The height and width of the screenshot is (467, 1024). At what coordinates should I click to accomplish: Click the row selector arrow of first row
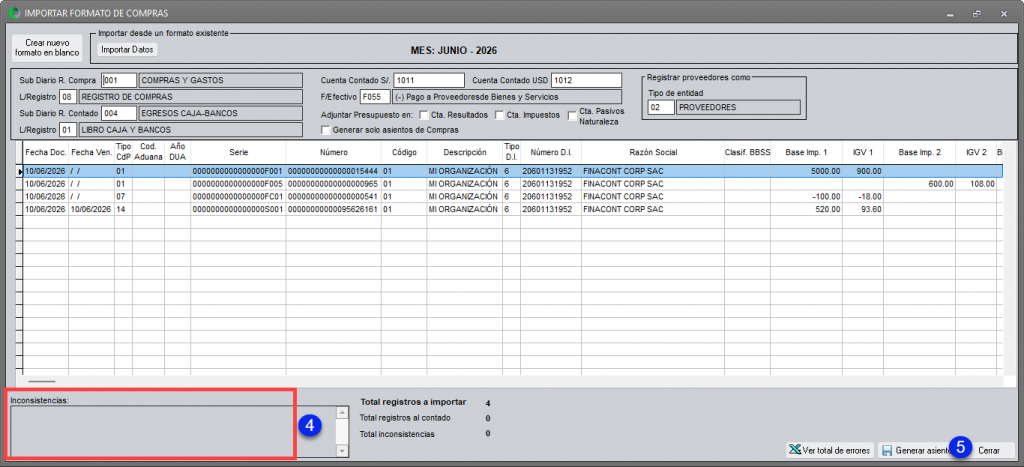tap(19, 171)
